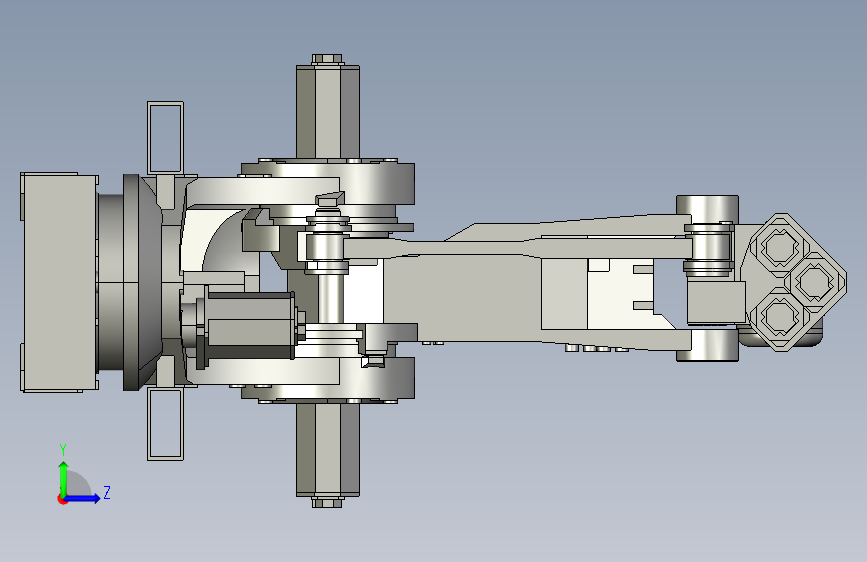Select the upper vertical hexagonal shaft

coord(328,112)
